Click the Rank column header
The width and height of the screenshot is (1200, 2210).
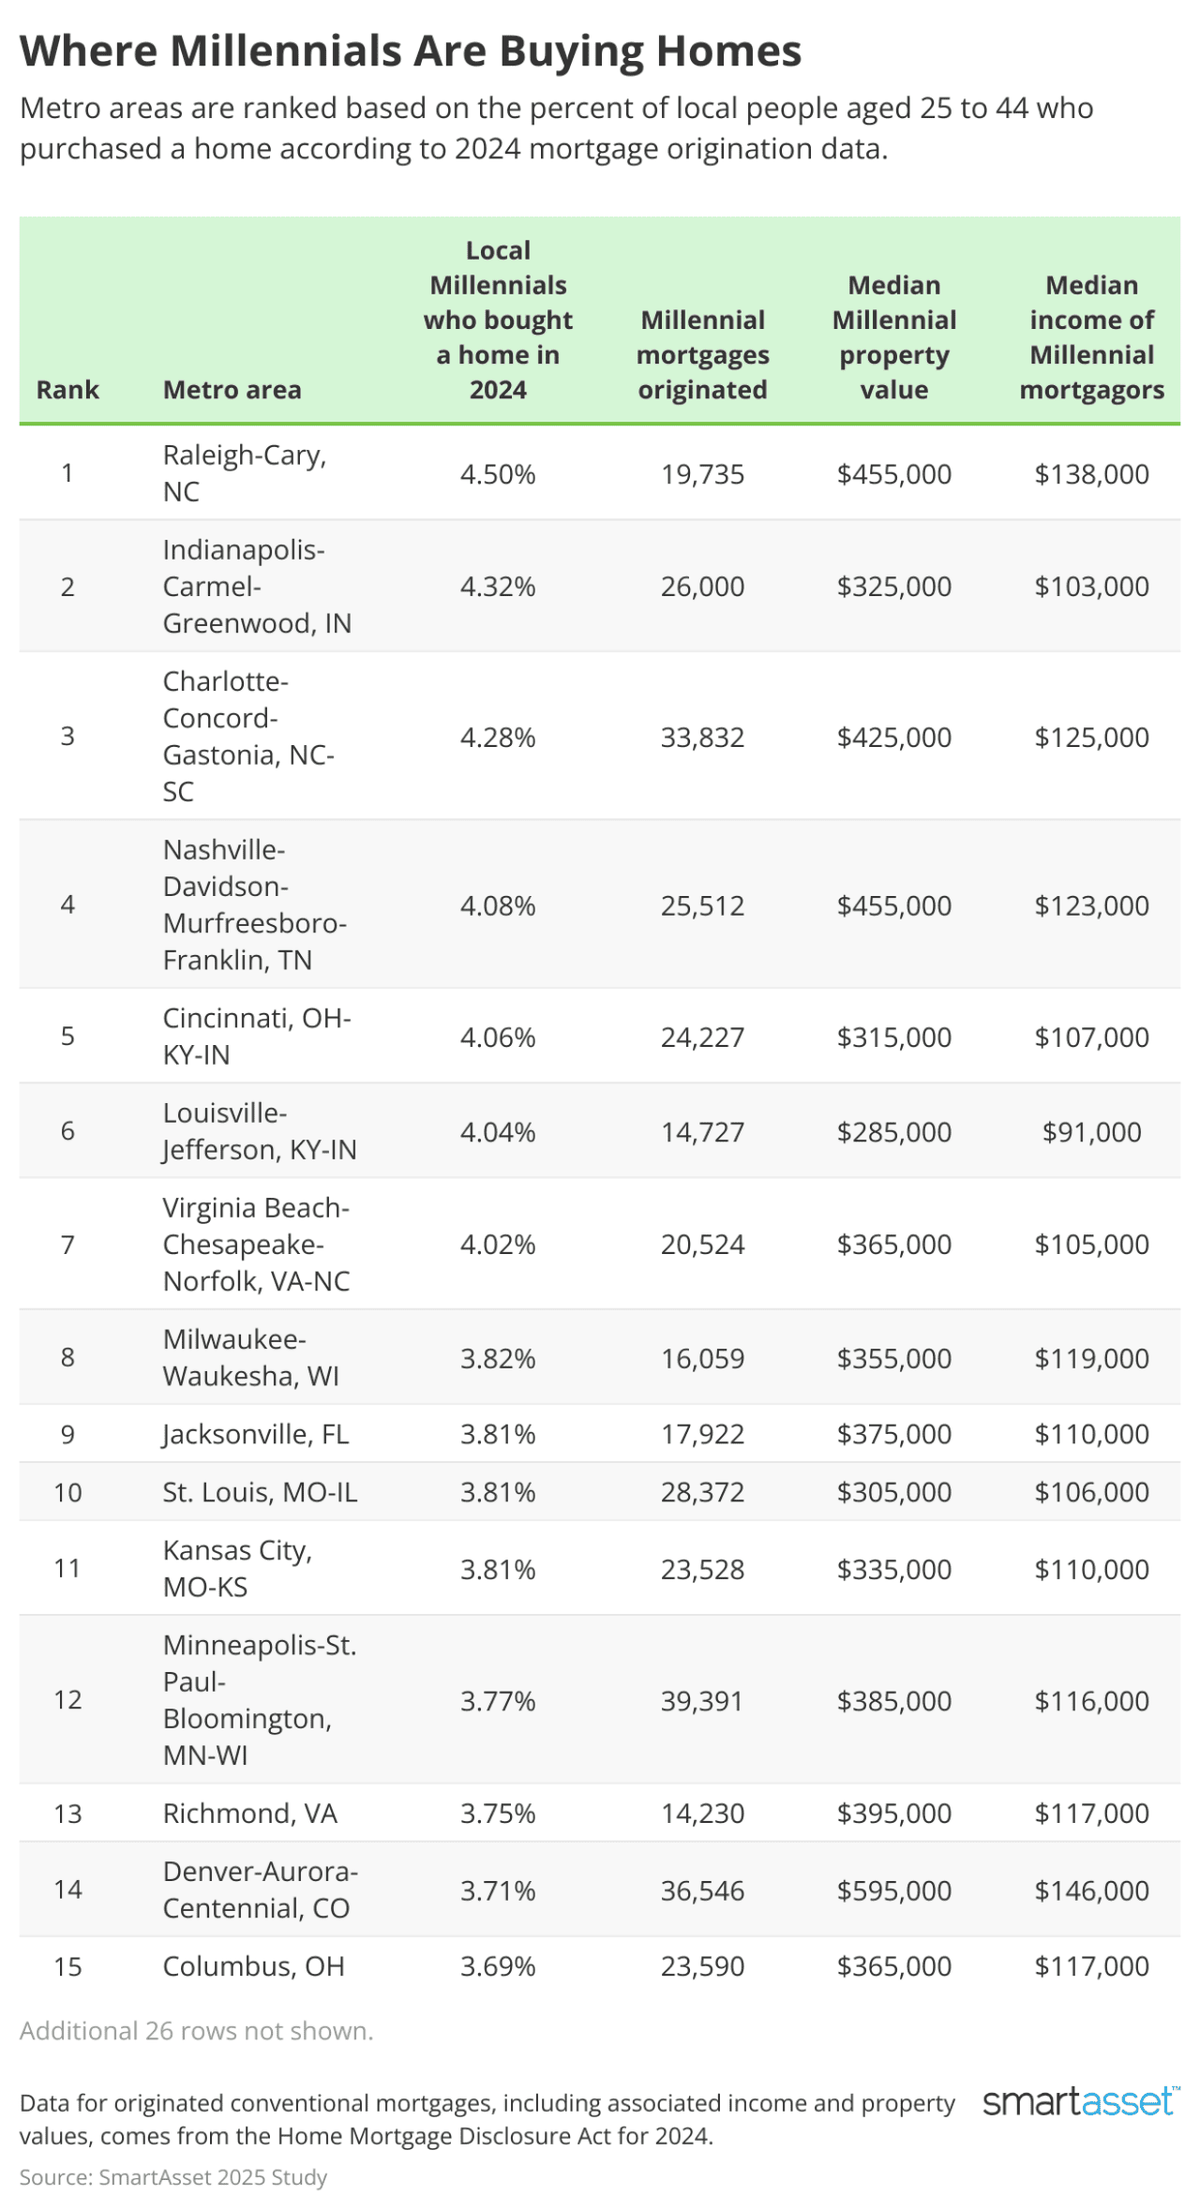click(68, 390)
